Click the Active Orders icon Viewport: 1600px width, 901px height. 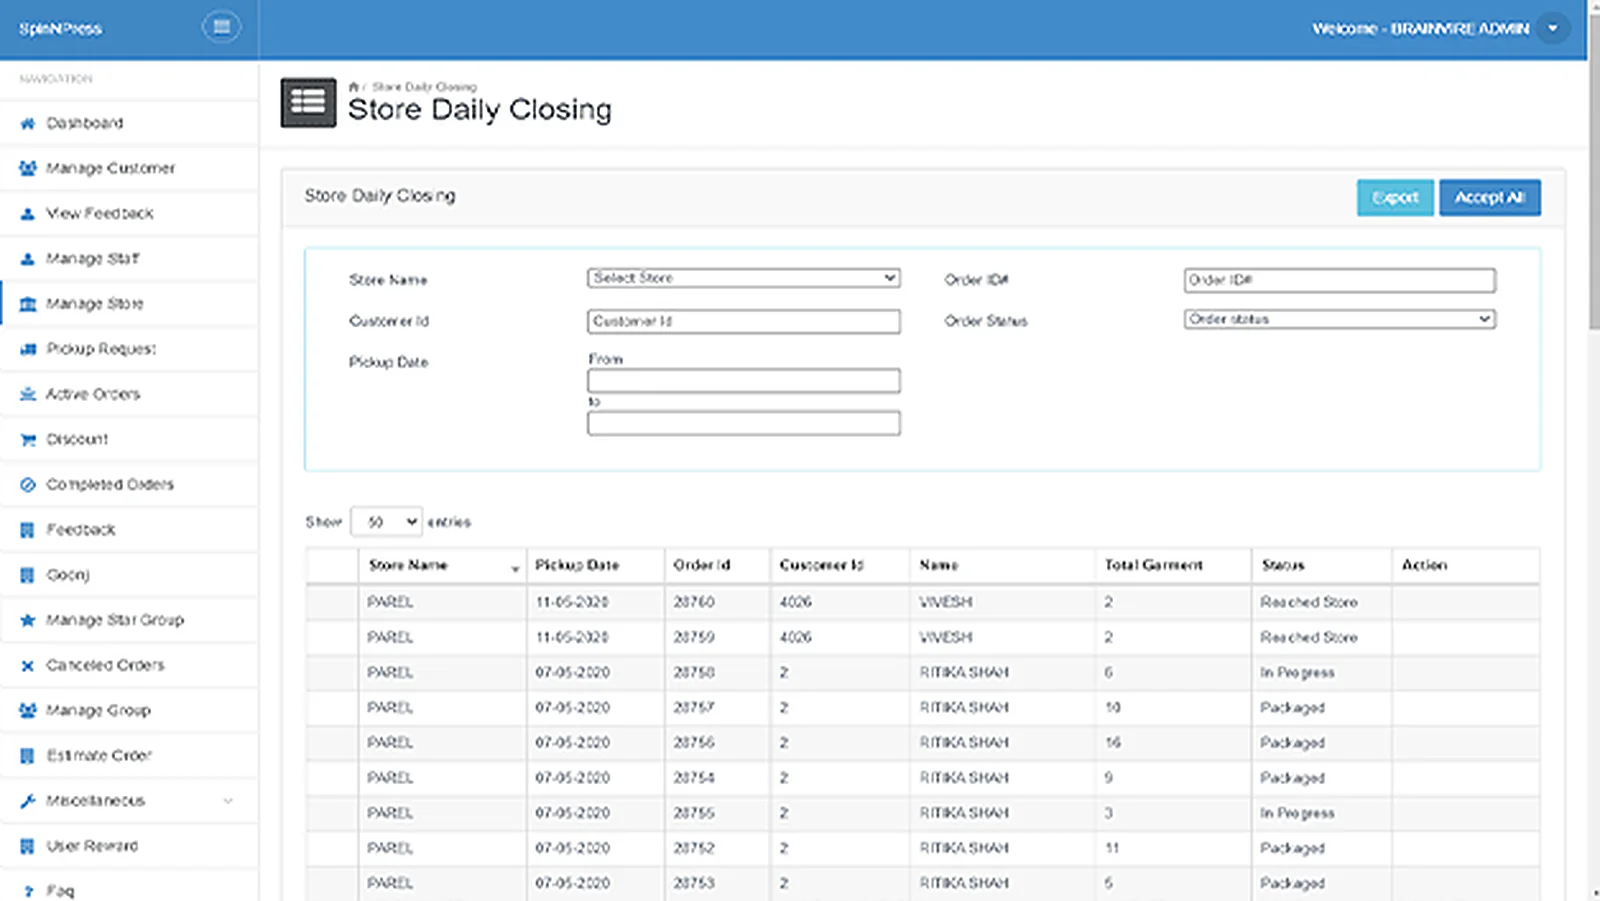(x=28, y=394)
